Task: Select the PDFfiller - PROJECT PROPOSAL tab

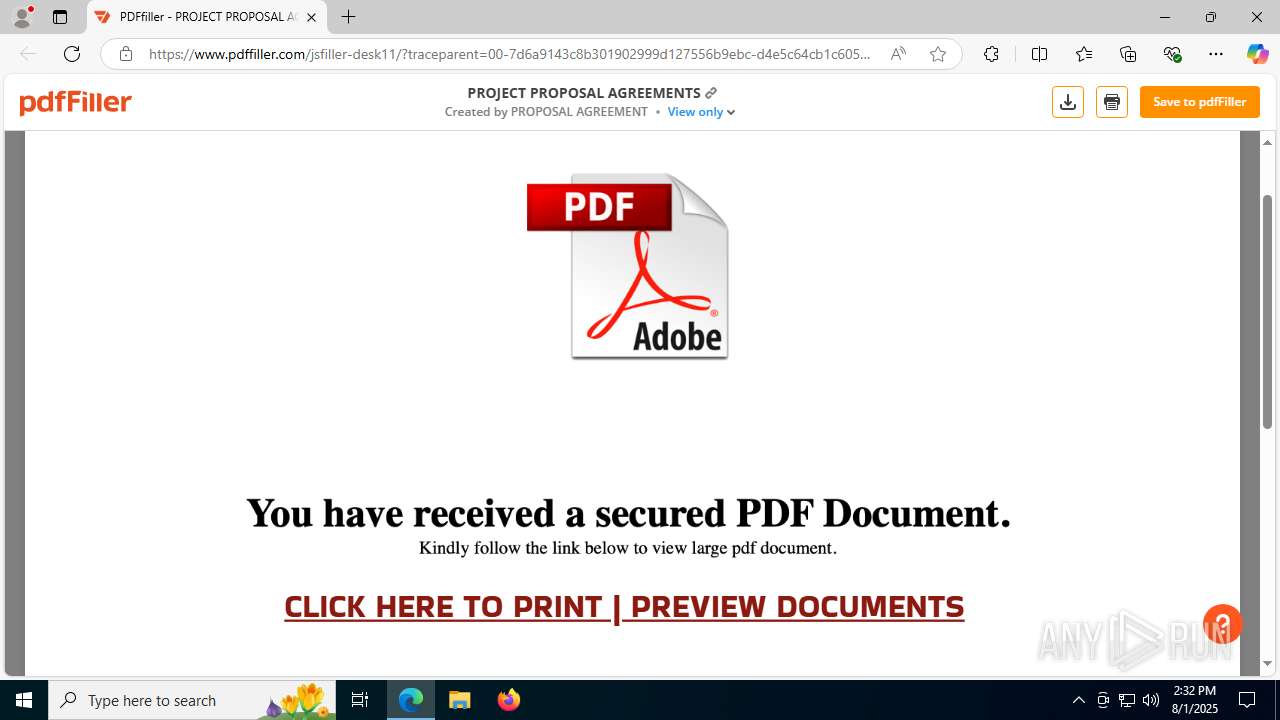Action: point(206,17)
